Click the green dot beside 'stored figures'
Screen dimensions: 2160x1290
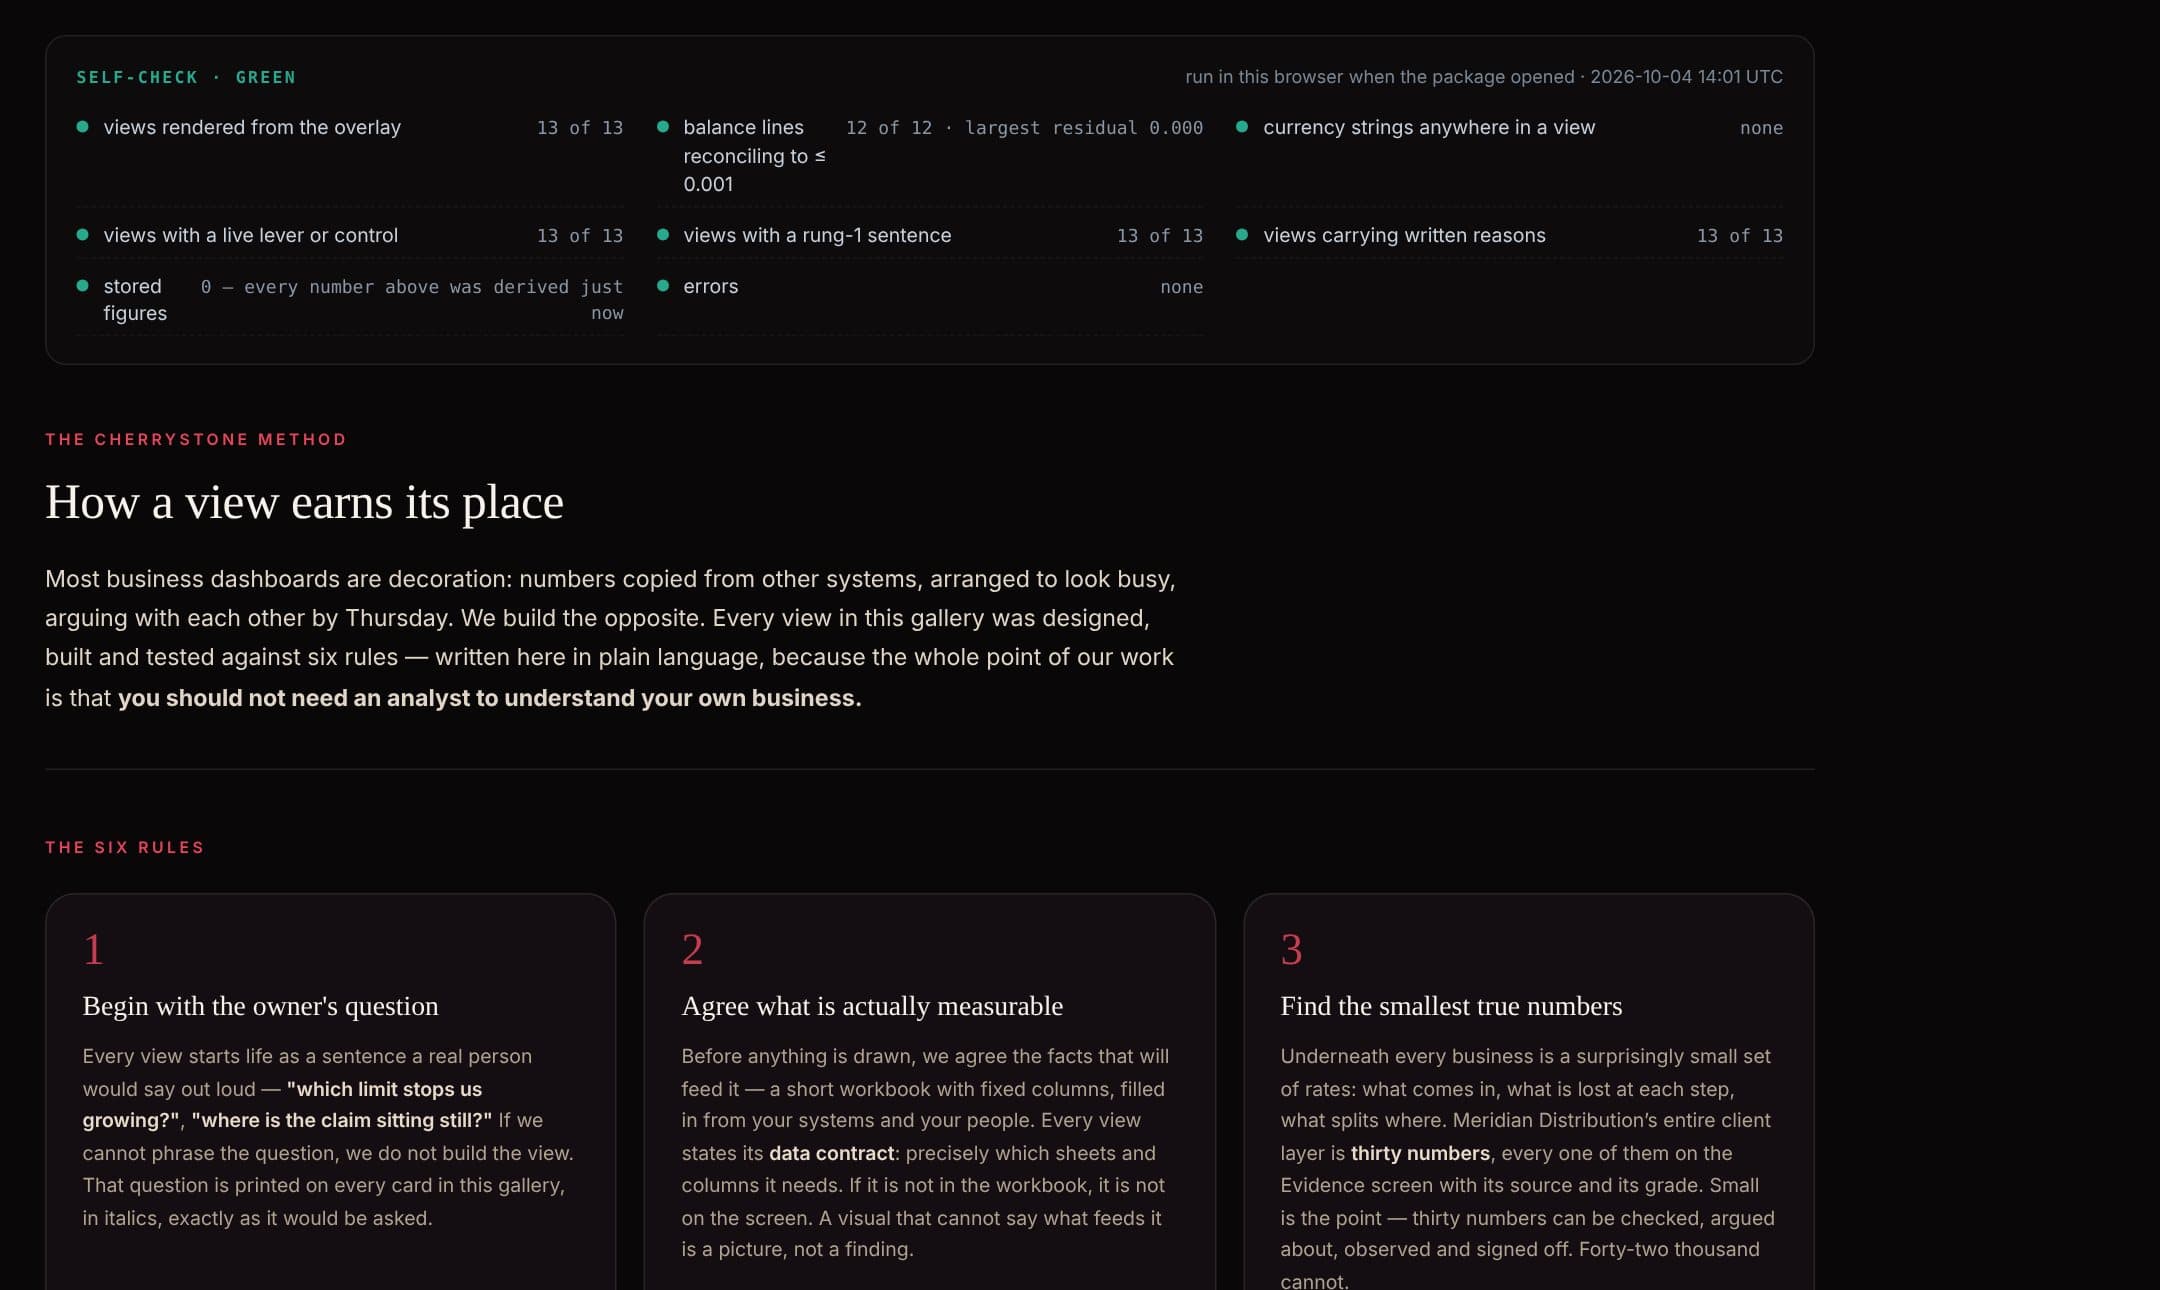click(x=83, y=286)
